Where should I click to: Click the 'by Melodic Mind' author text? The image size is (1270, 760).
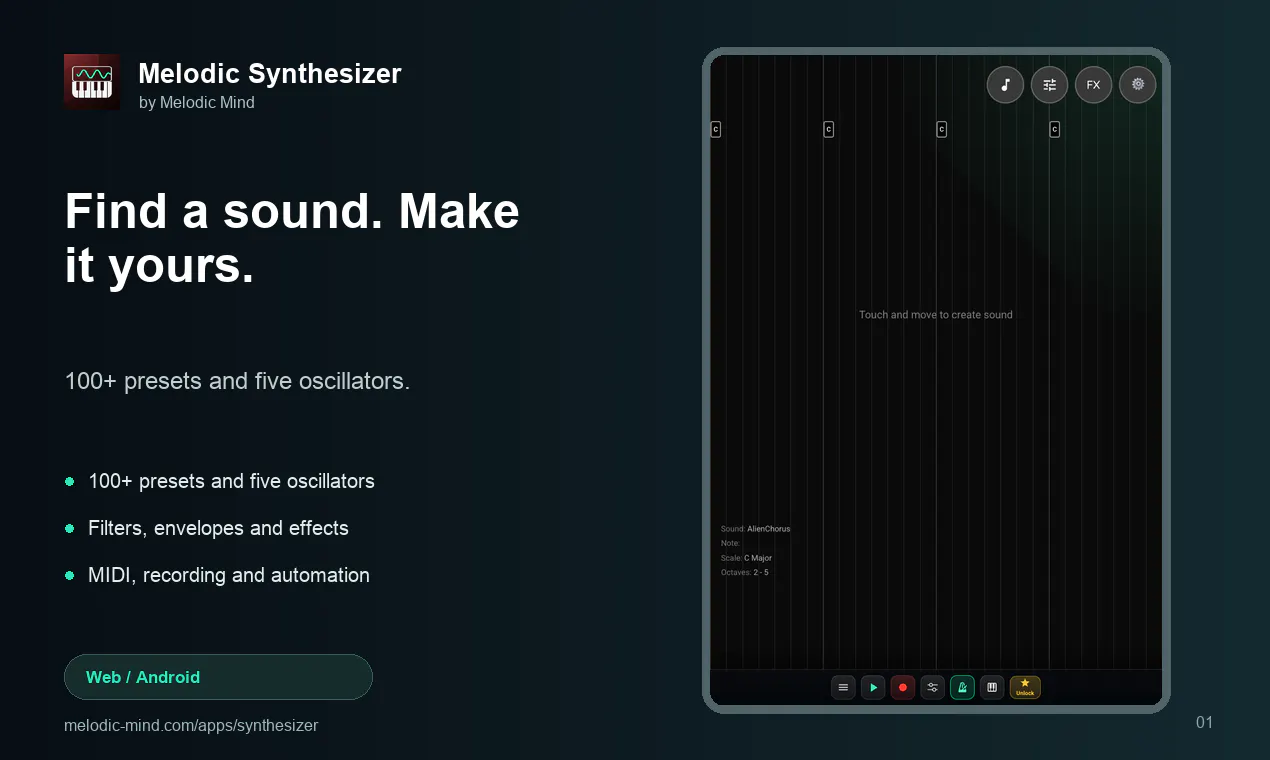(197, 102)
